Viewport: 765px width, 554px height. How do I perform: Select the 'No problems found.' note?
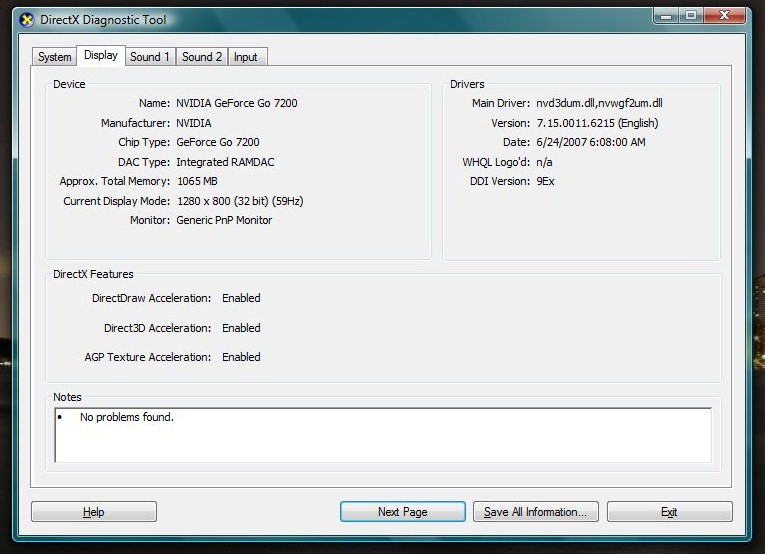click(127, 417)
